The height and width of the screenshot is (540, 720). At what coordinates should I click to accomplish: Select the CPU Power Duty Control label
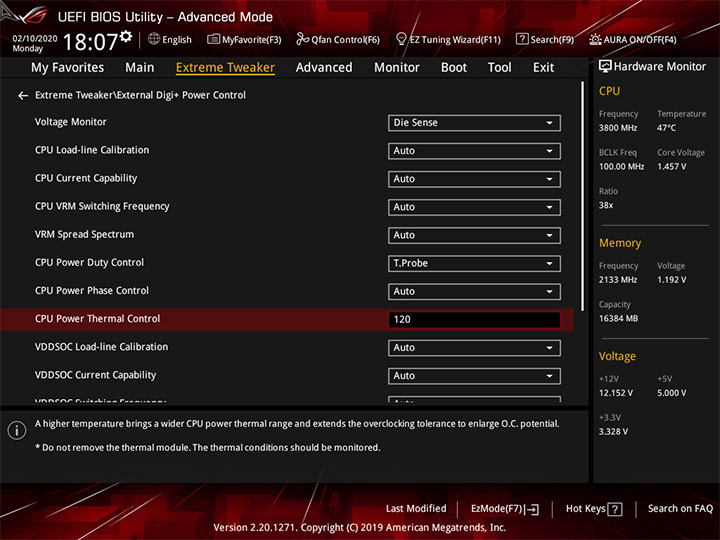89,263
